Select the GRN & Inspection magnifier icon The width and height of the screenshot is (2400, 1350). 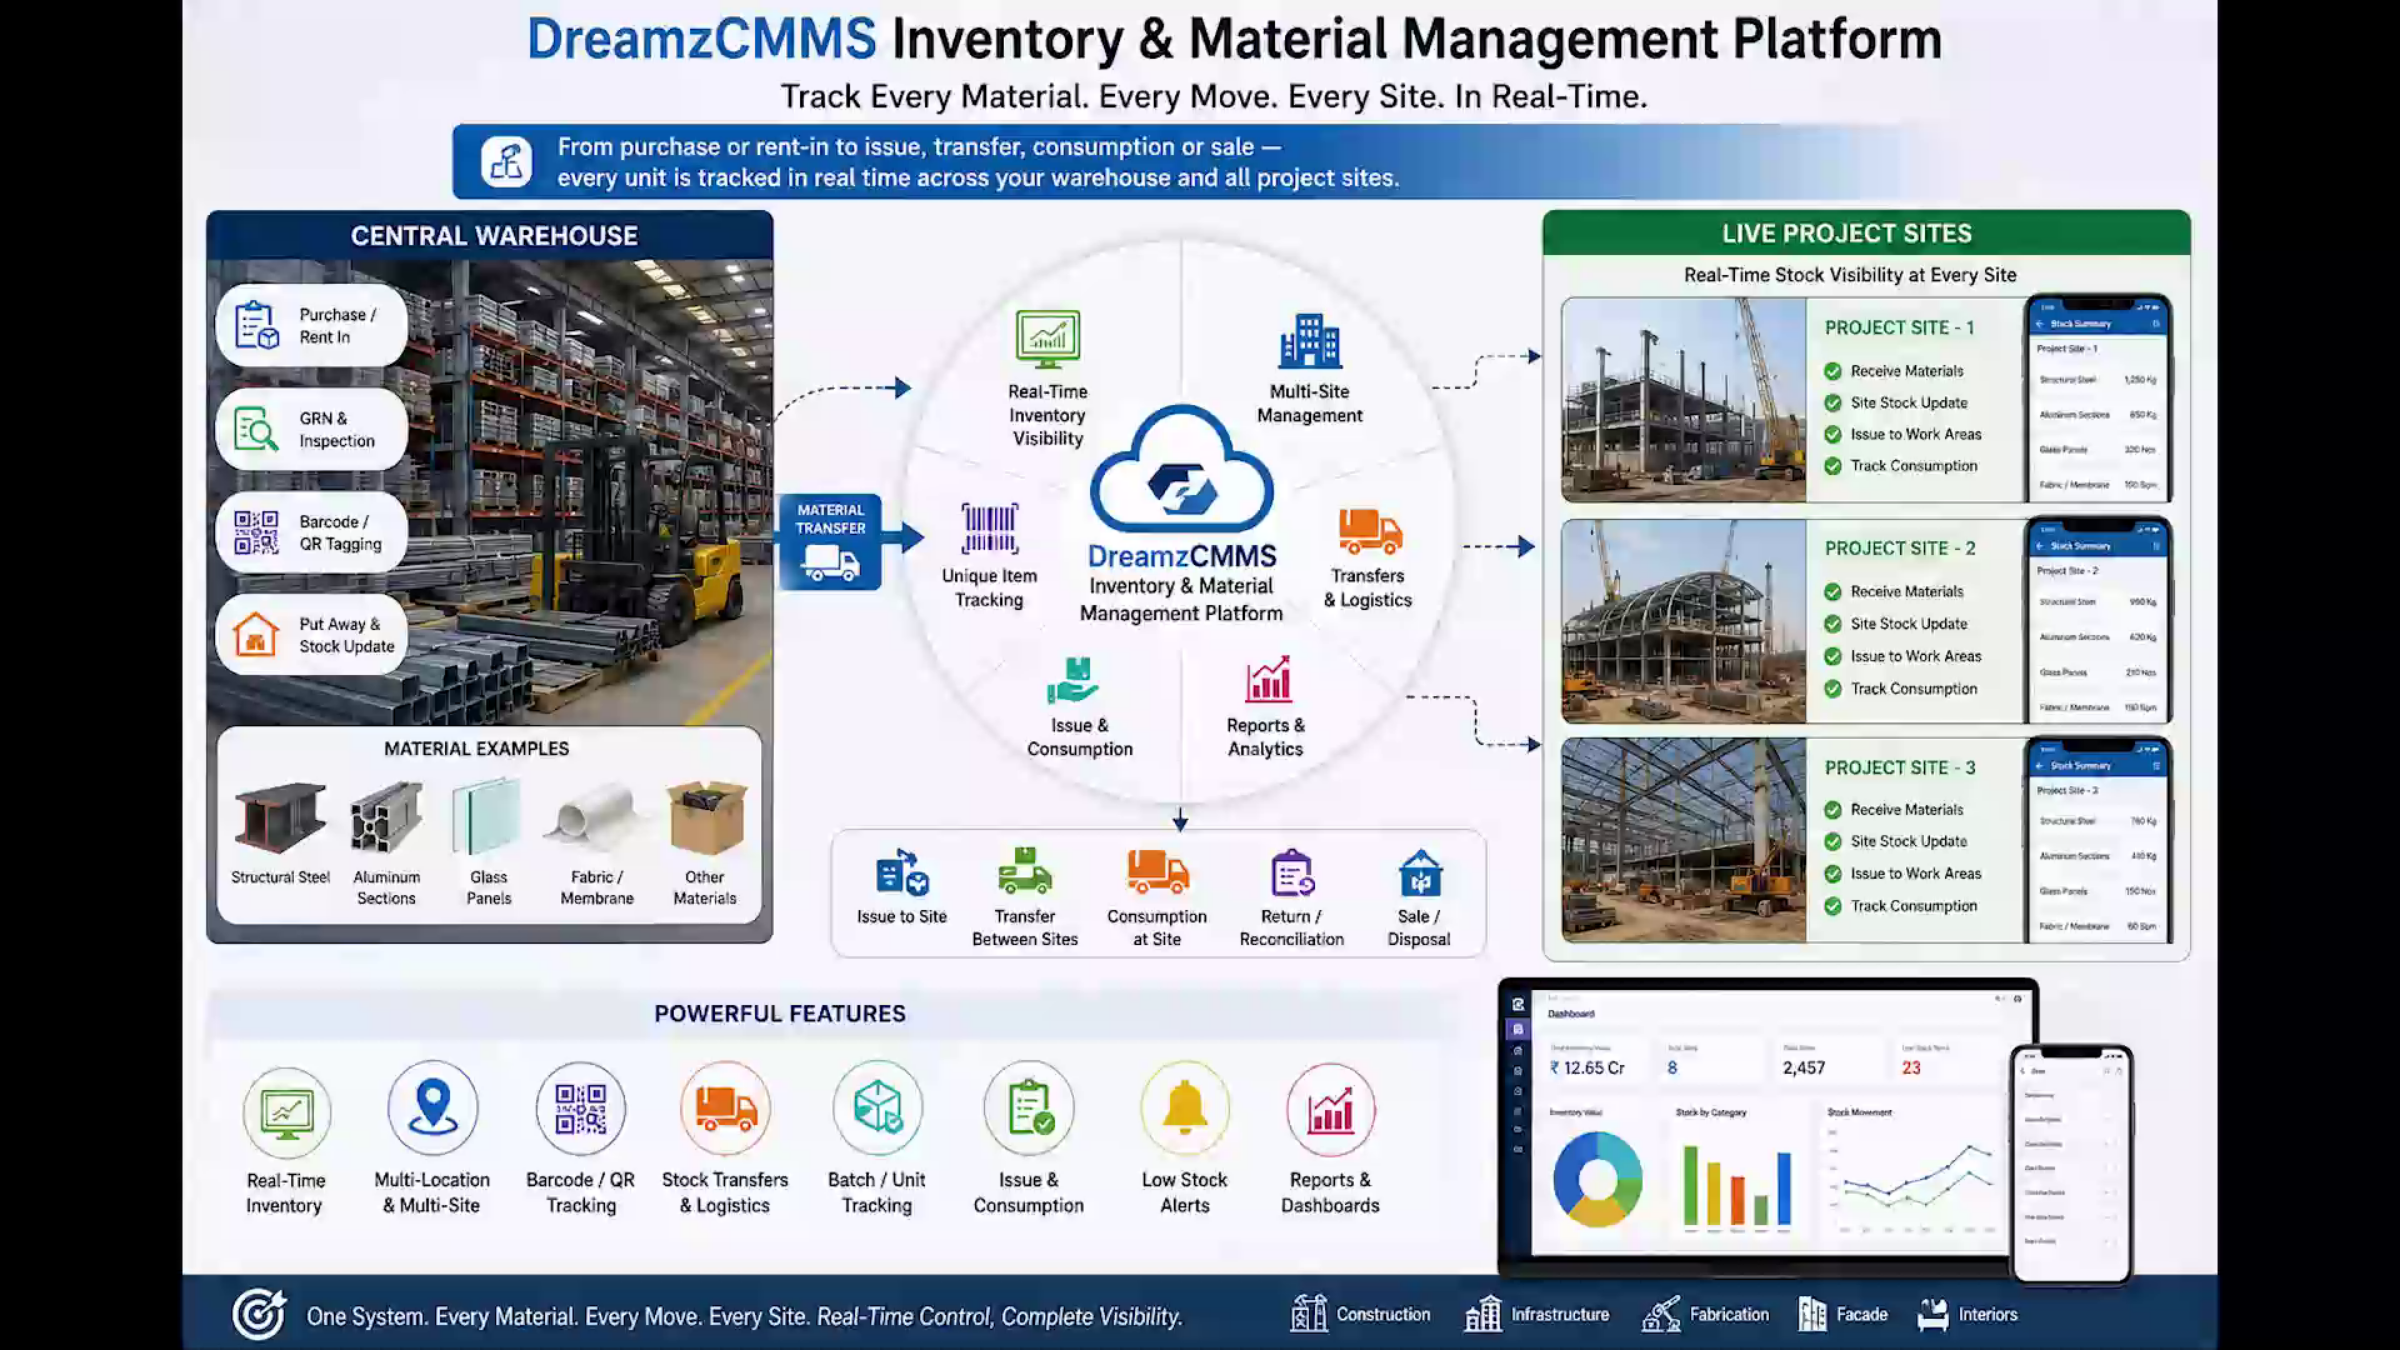256,429
